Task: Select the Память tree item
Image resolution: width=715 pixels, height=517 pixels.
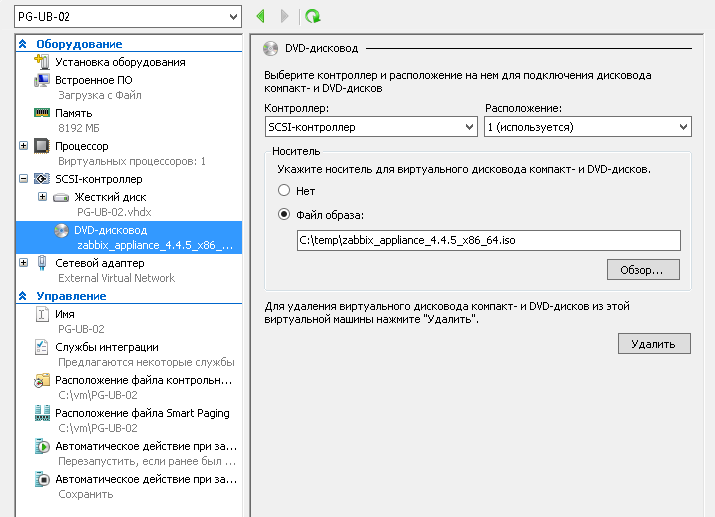Action: pyautogui.click(x=74, y=113)
